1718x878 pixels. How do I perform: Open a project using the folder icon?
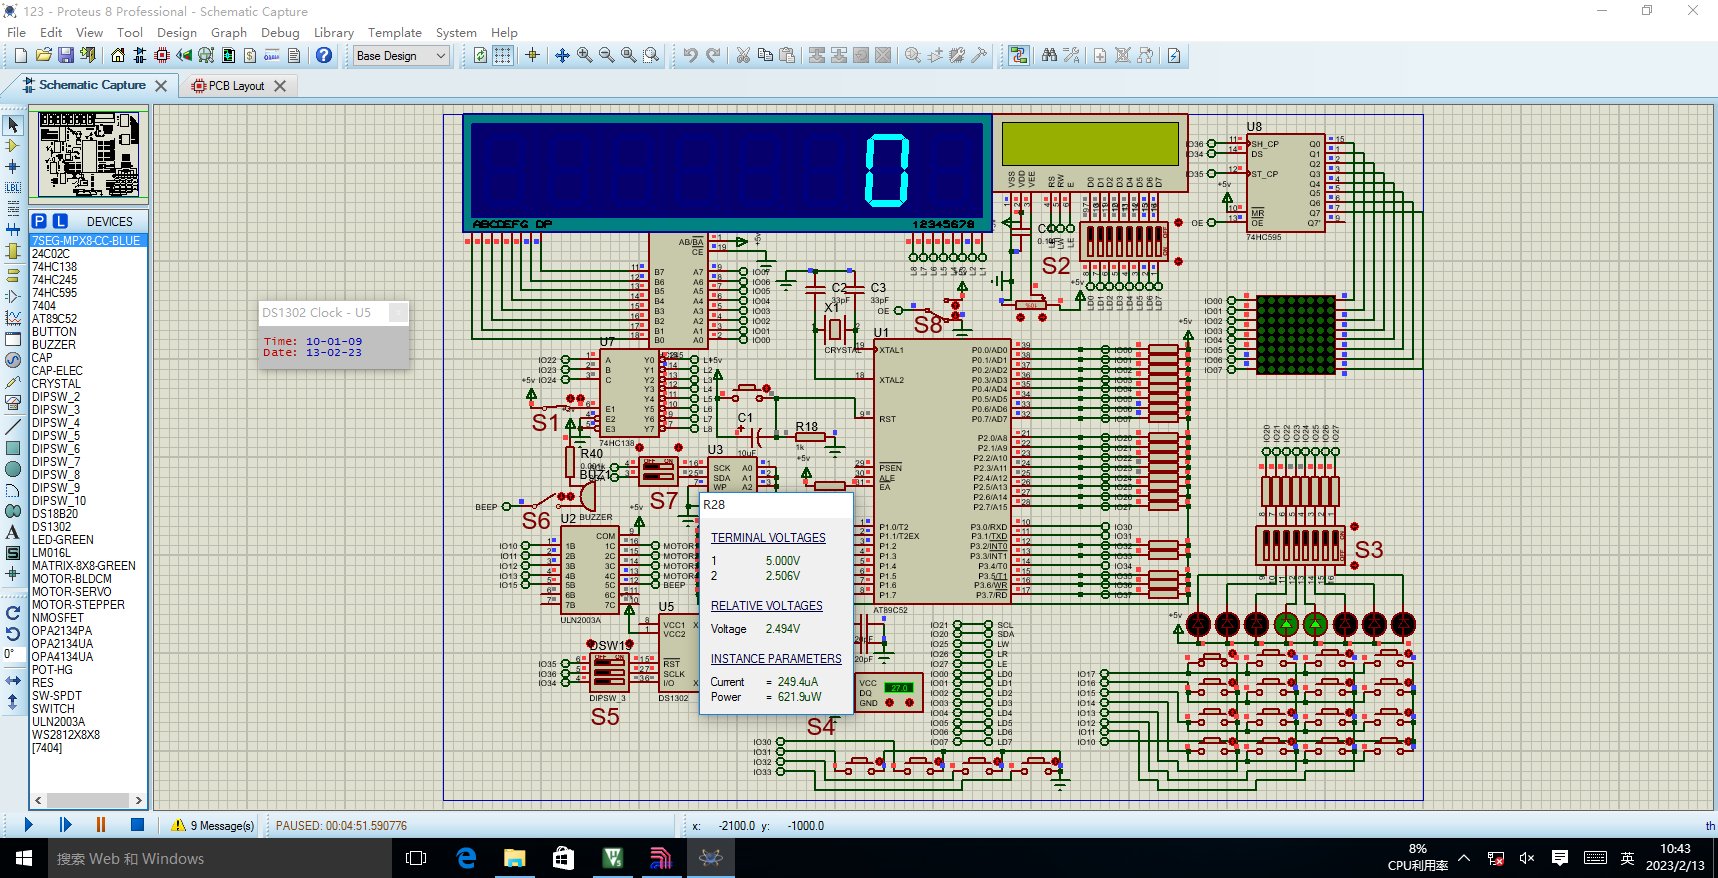[x=43, y=56]
